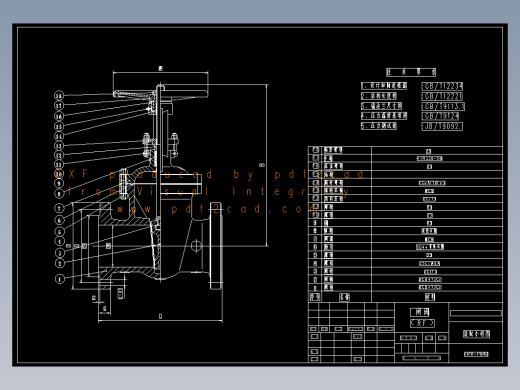Select part balloon number 6
This screenshot has height=390, width=520.
pyautogui.click(x=59, y=220)
